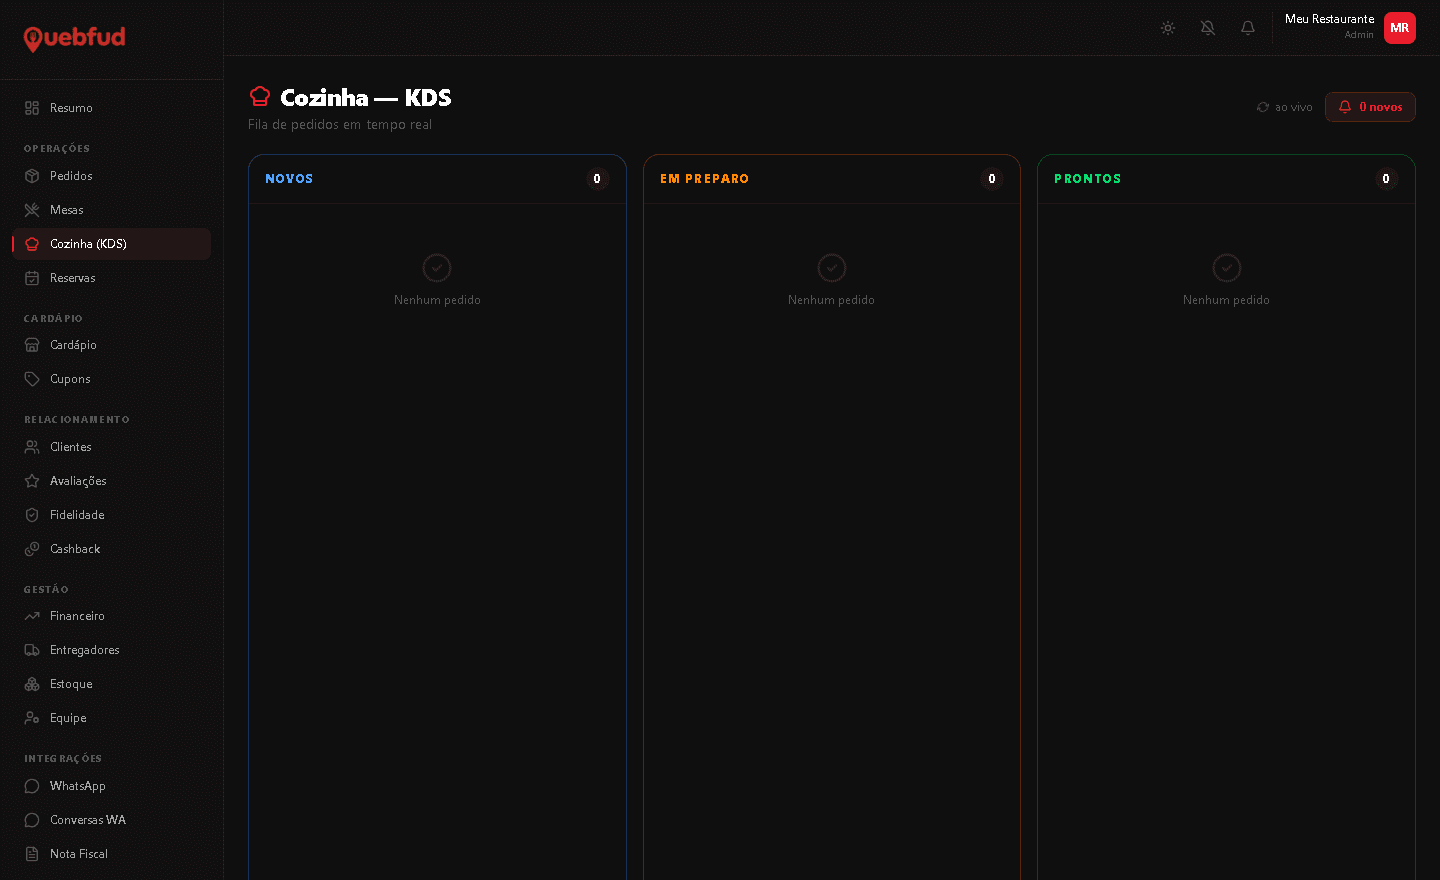Screen dimensions: 1440x880
Task: Open Clientes from sidebar
Action: 111,447
